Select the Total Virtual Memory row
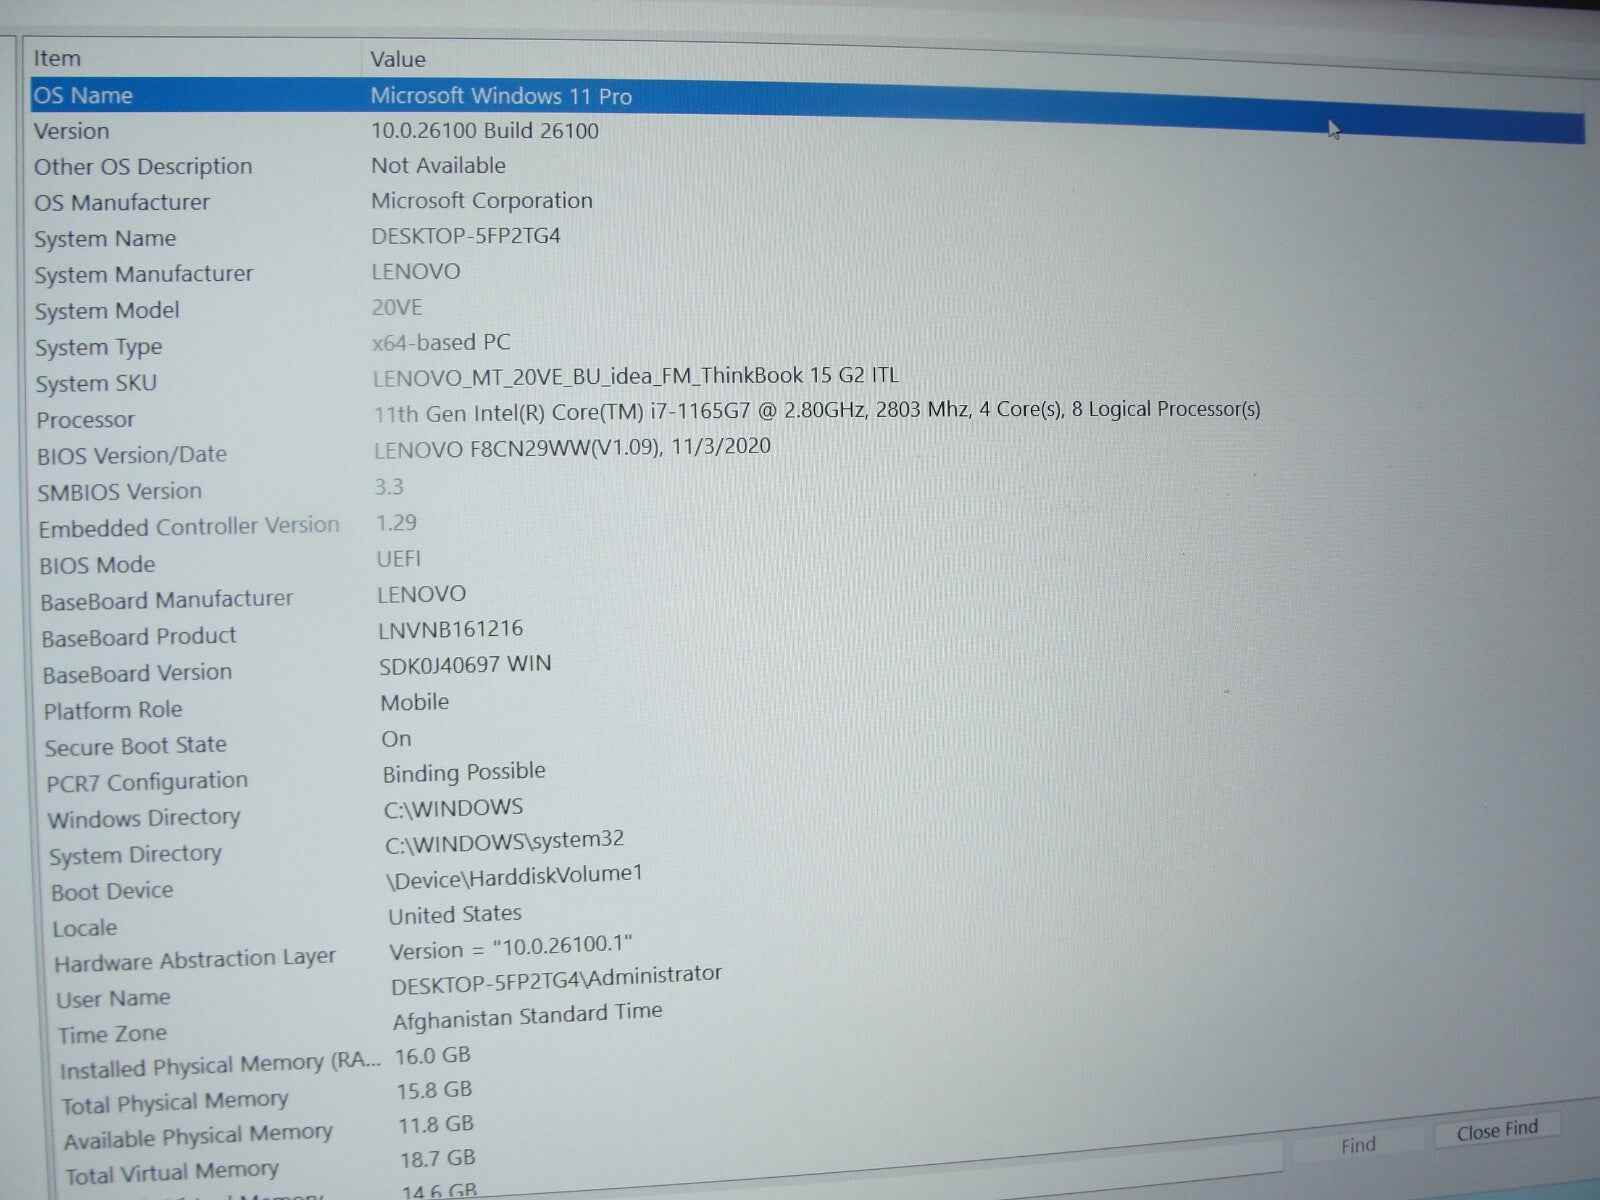The width and height of the screenshot is (1600, 1200). coord(172,1172)
